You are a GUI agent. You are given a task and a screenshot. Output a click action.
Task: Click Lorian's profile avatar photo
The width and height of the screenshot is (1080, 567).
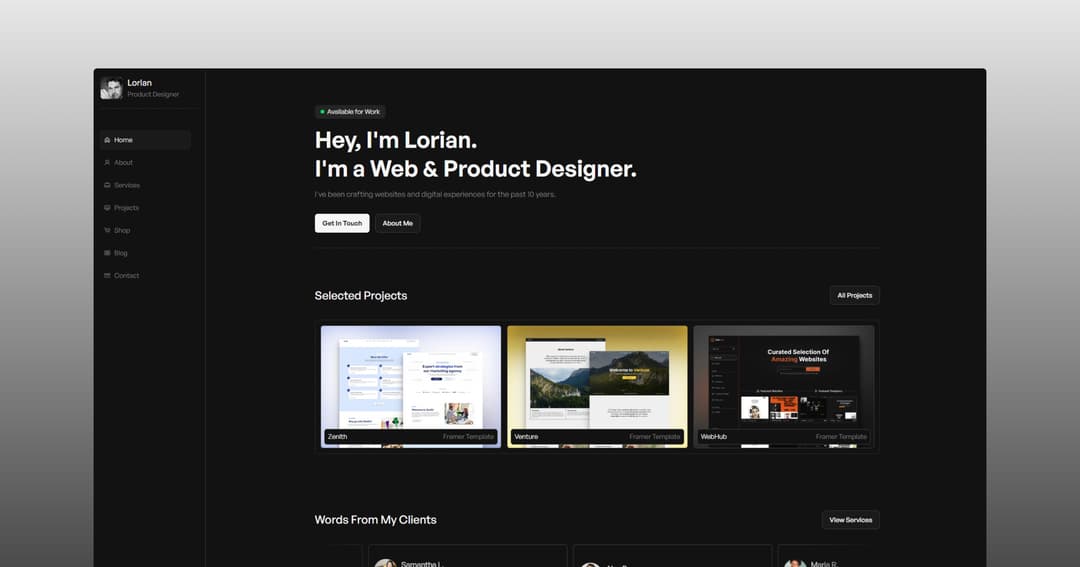[x=111, y=88]
